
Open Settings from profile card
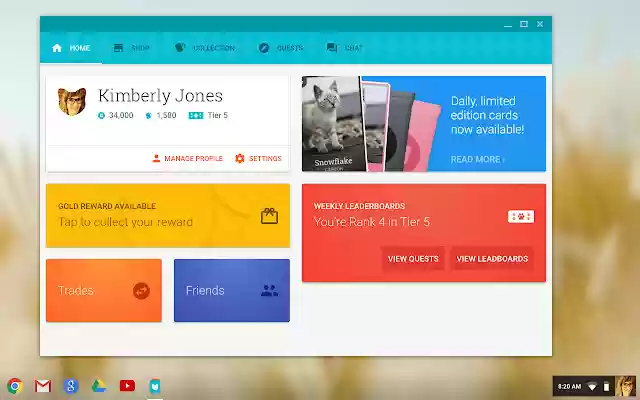tap(258, 158)
